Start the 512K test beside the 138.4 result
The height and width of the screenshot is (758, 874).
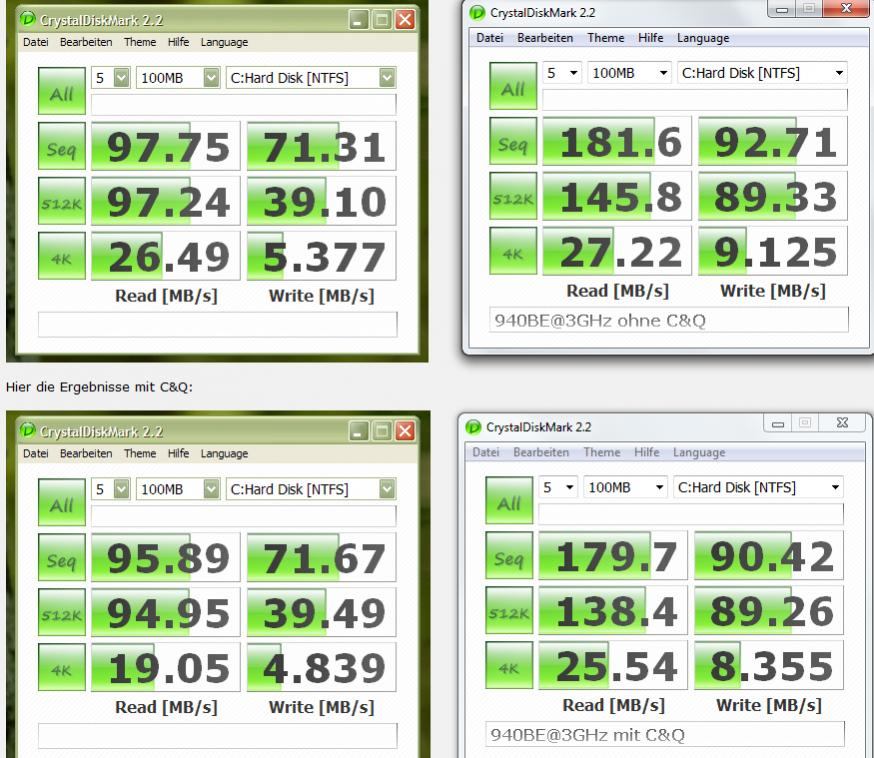[x=509, y=610]
